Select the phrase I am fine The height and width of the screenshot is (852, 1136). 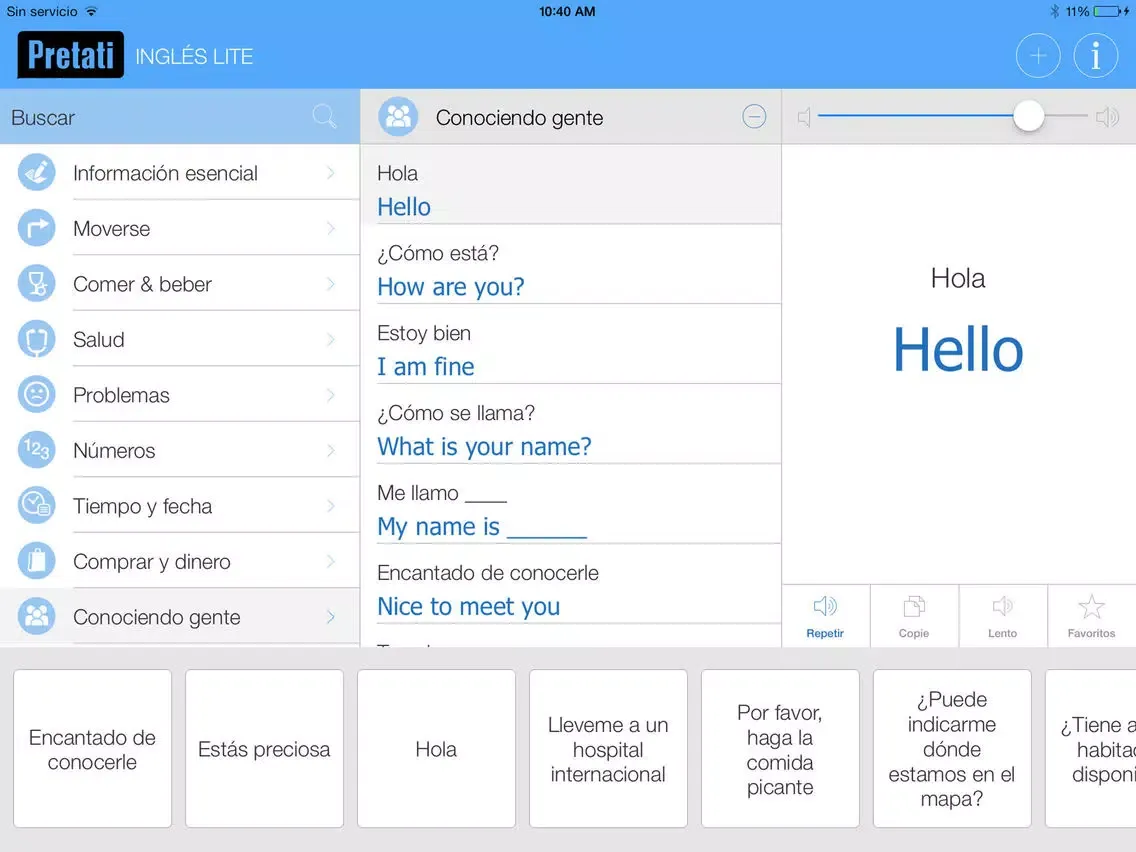coord(571,344)
